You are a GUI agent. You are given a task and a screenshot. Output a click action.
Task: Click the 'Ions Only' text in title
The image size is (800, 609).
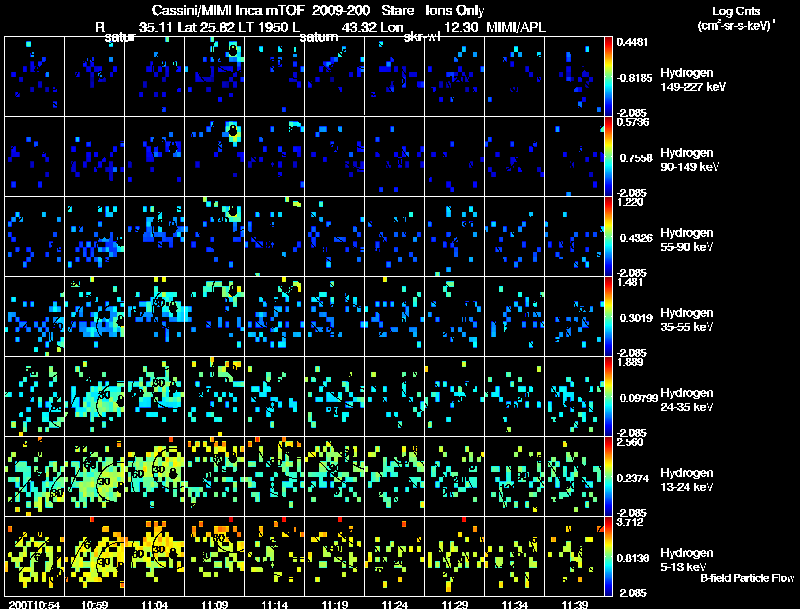(x=455, y=10)
